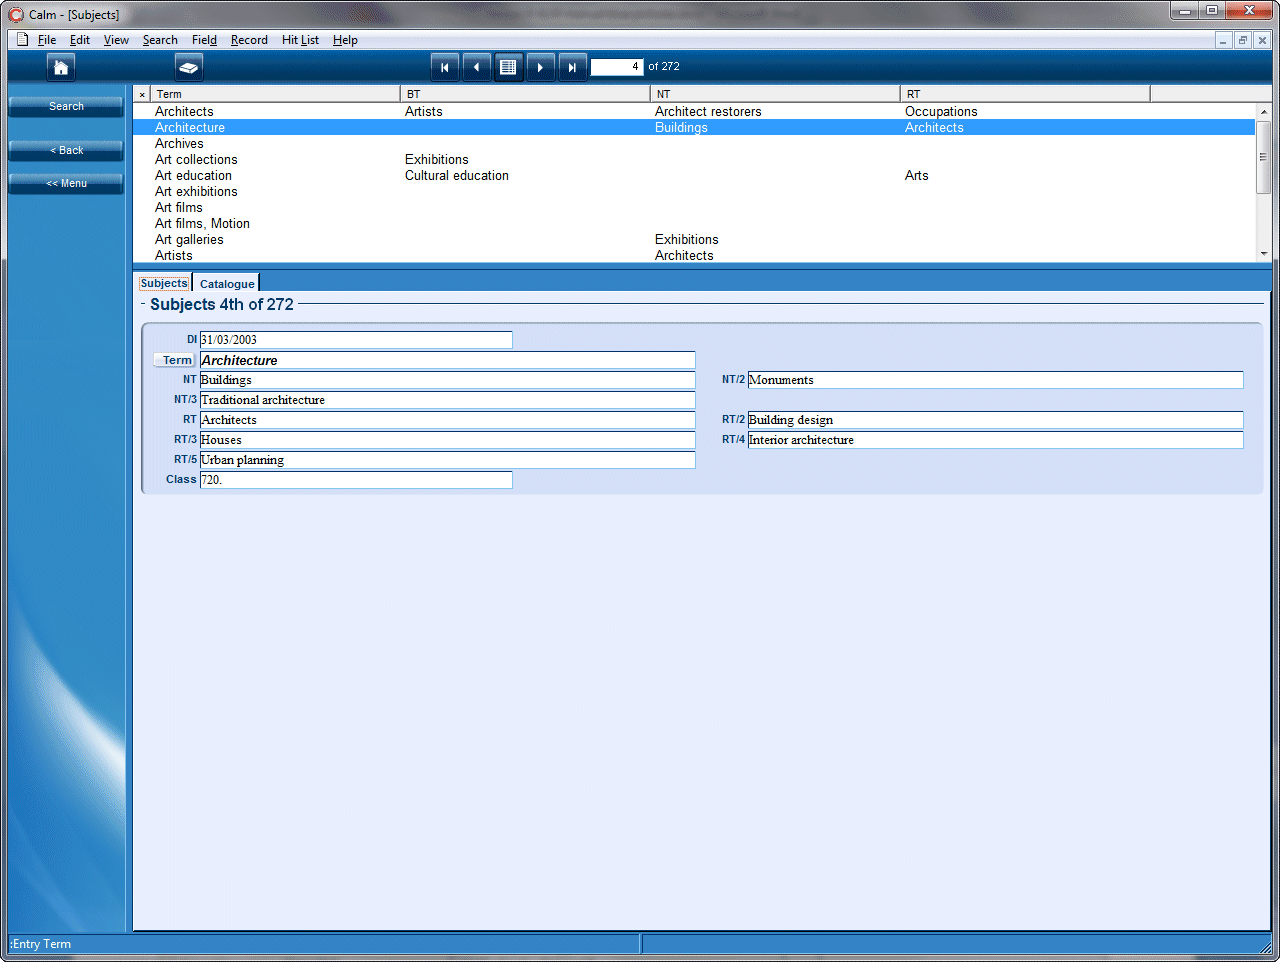Click the << Menu sidebar button

pos(65,183)
